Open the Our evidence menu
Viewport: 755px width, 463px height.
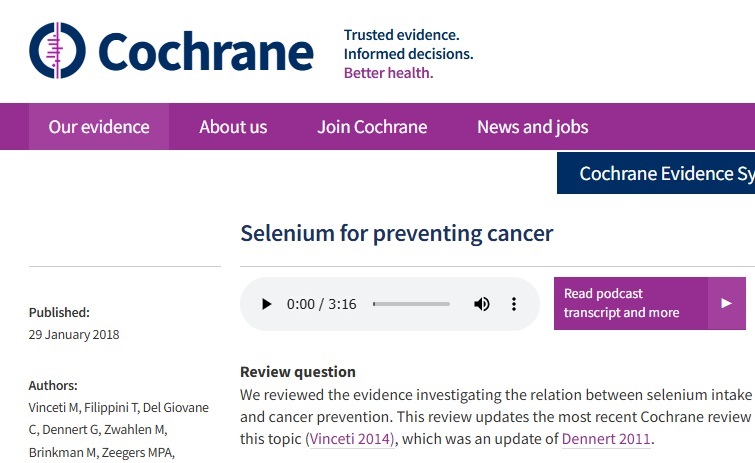click(99, 127)
